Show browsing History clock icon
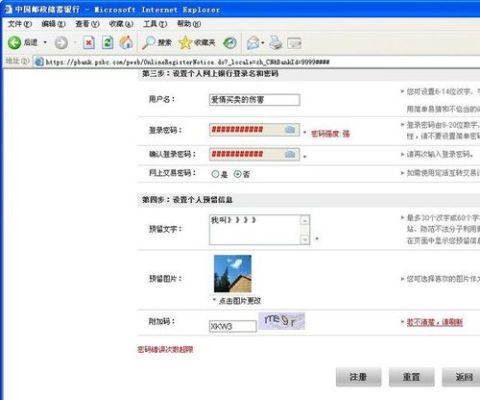This screenshot has width=480, height=400. (230, 43)
